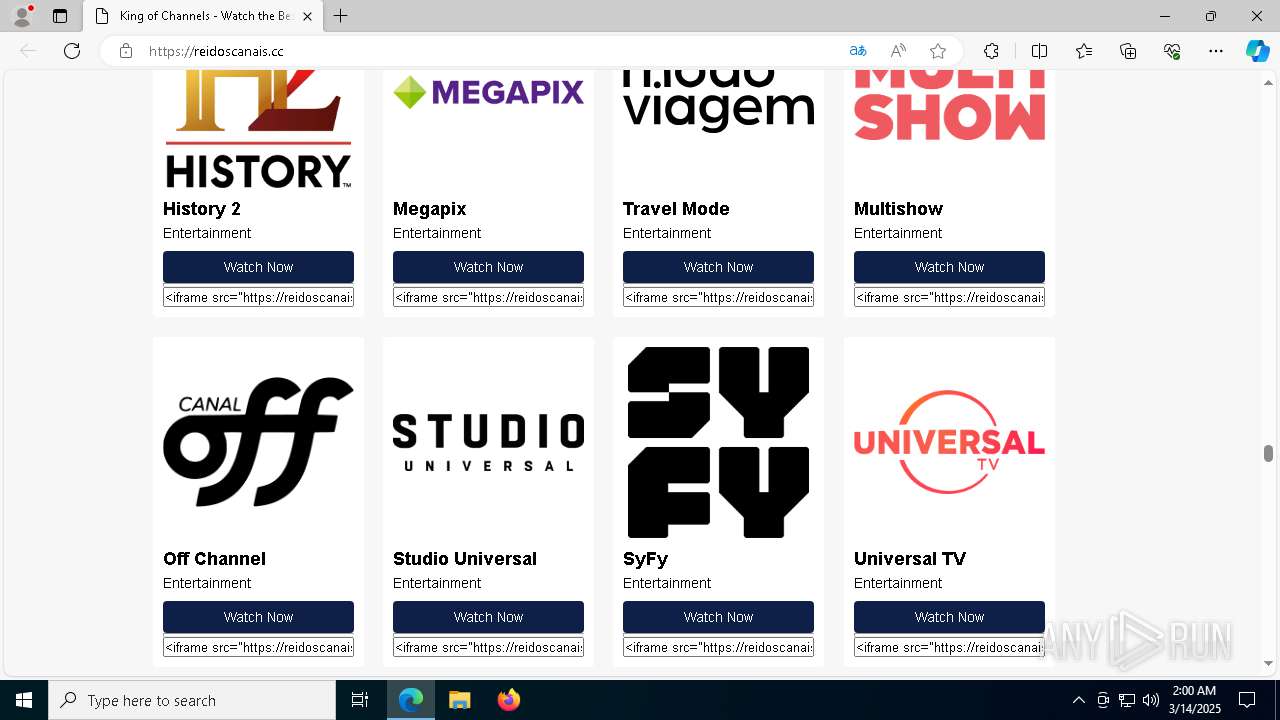Open the browser profile icon

(x=22, y=16)
